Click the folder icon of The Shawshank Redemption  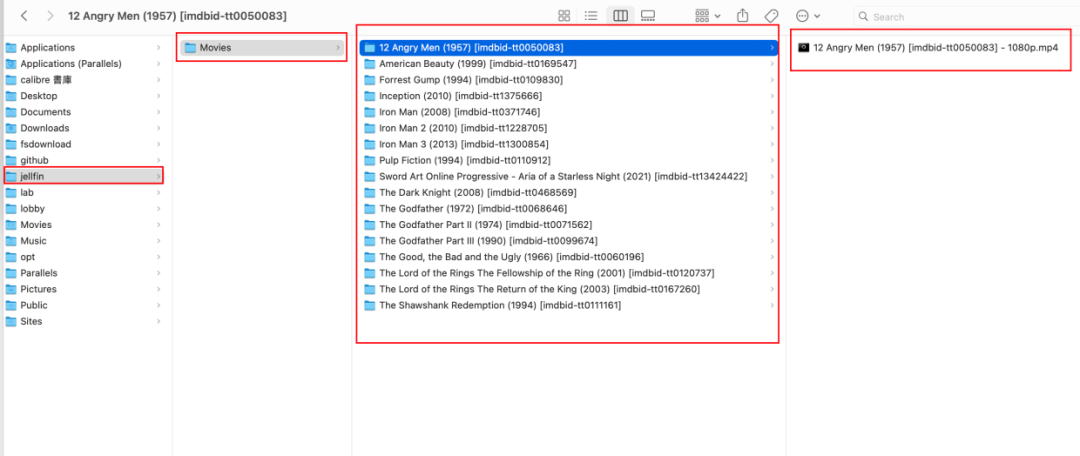pos(370,305)
